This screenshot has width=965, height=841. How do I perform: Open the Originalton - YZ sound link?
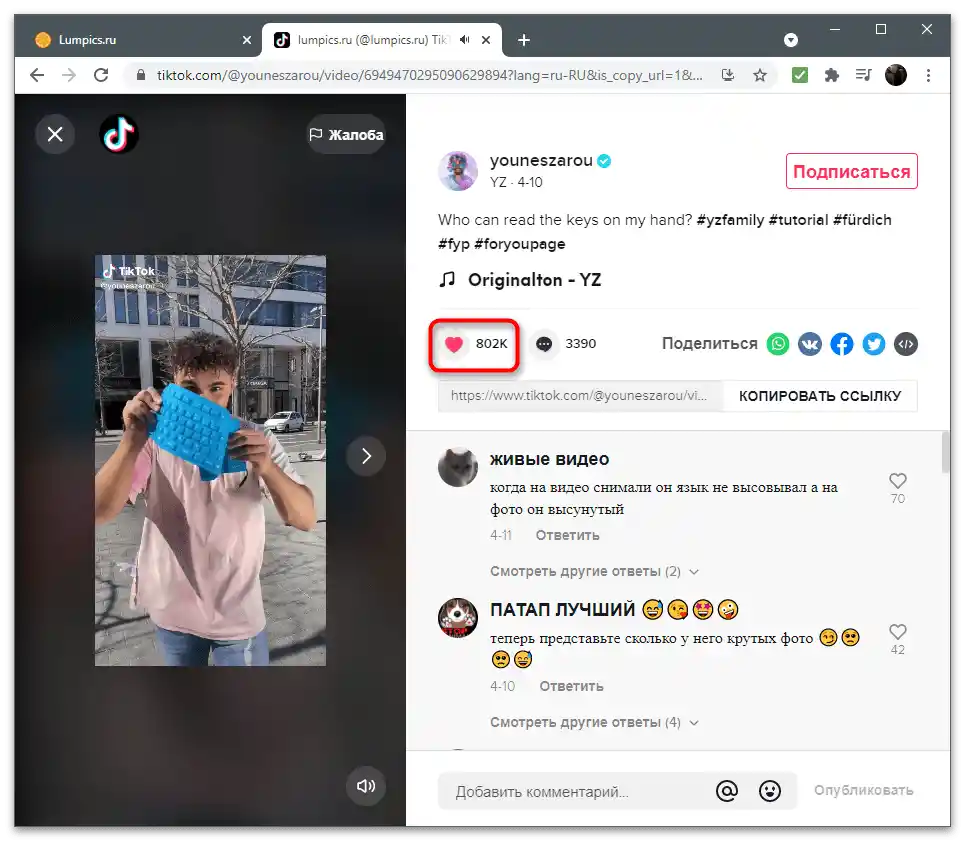(534, 280)
